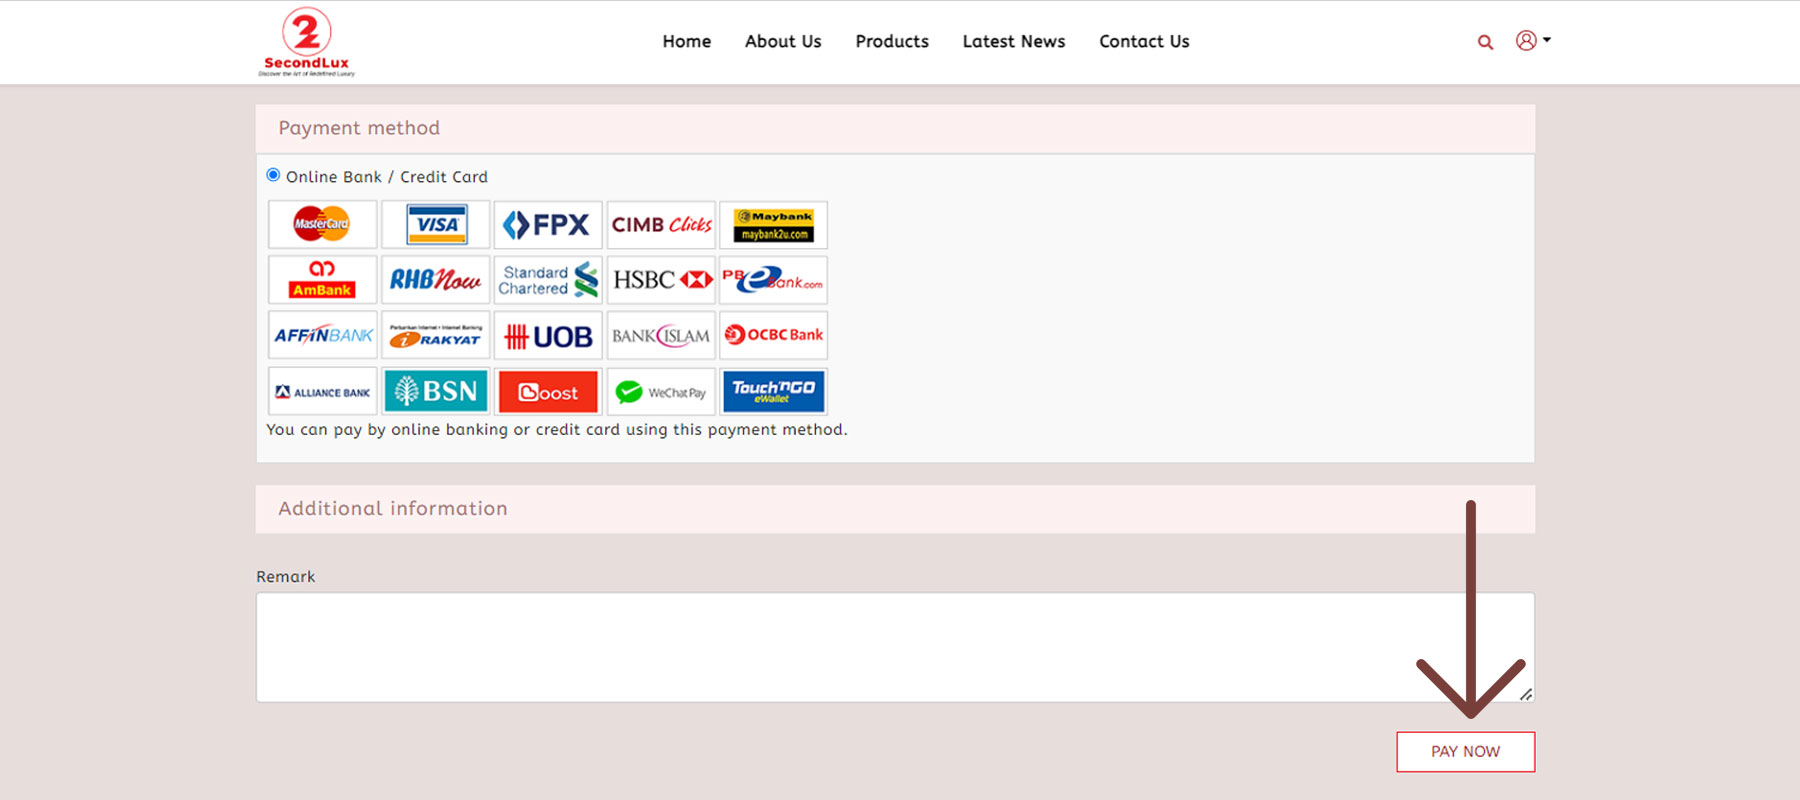Click the OCBC Bank logo
Screen dimensions: 1800x800
[774, 335]
